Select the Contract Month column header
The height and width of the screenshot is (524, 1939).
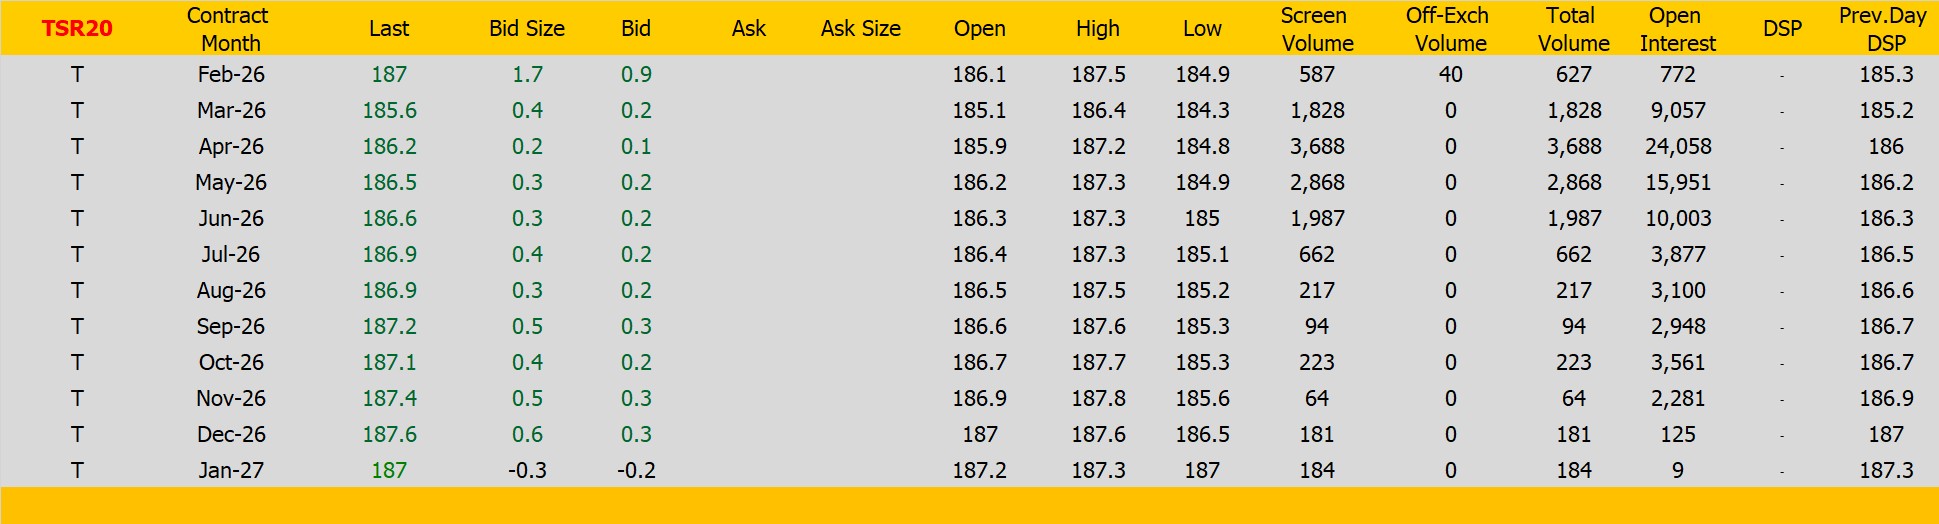point(229,29)
